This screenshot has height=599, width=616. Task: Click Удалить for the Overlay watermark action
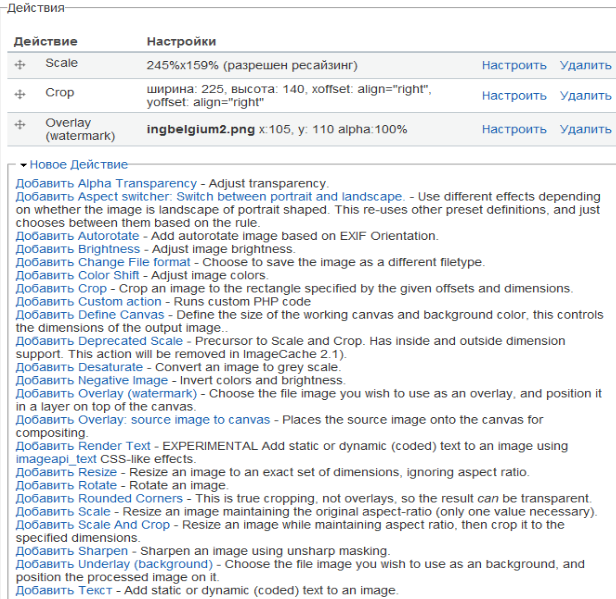[x=585, y=129]
